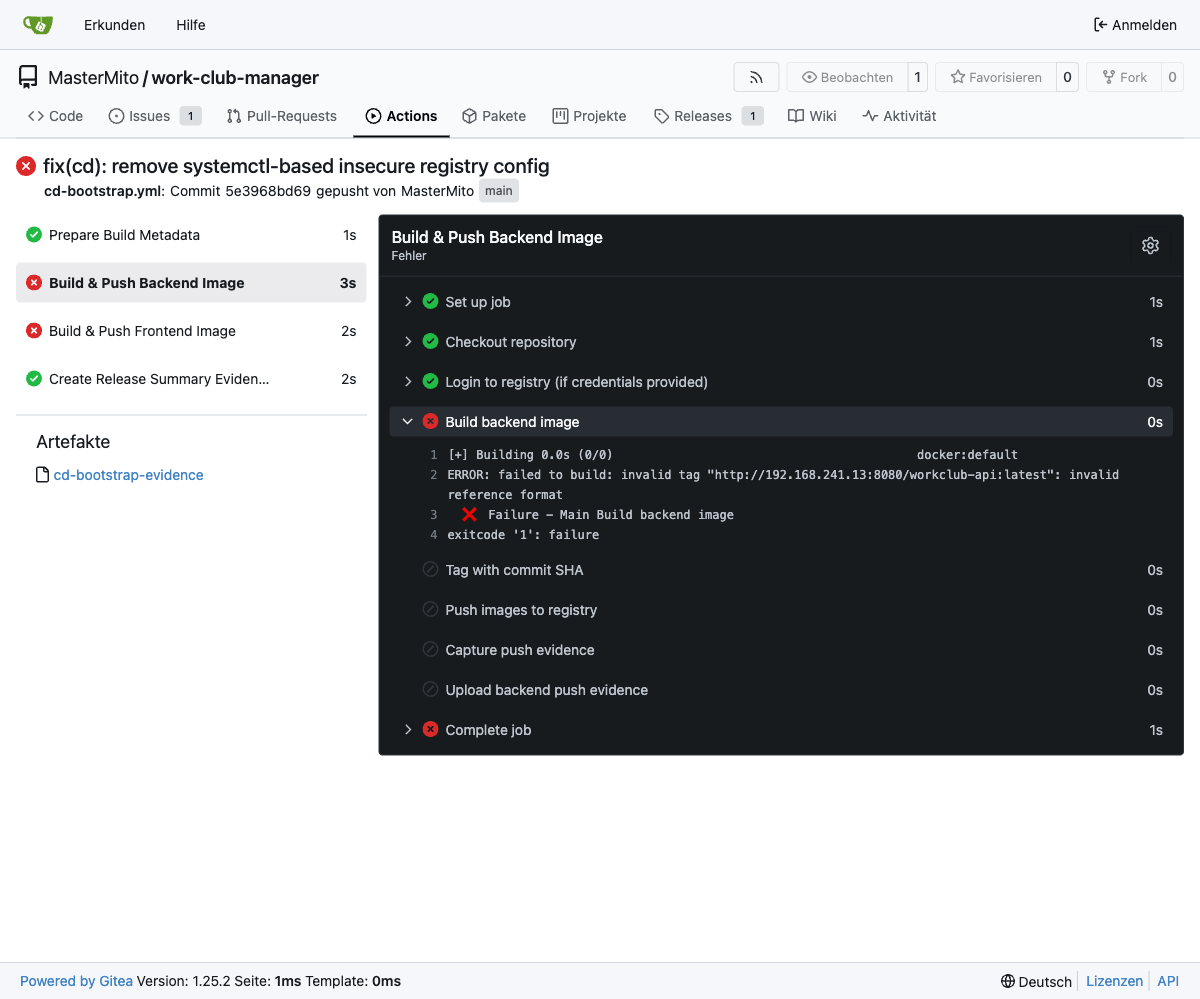
Task: Click the cd-bootstrap-evidence artifact file icon
Action: coord(42,475)
